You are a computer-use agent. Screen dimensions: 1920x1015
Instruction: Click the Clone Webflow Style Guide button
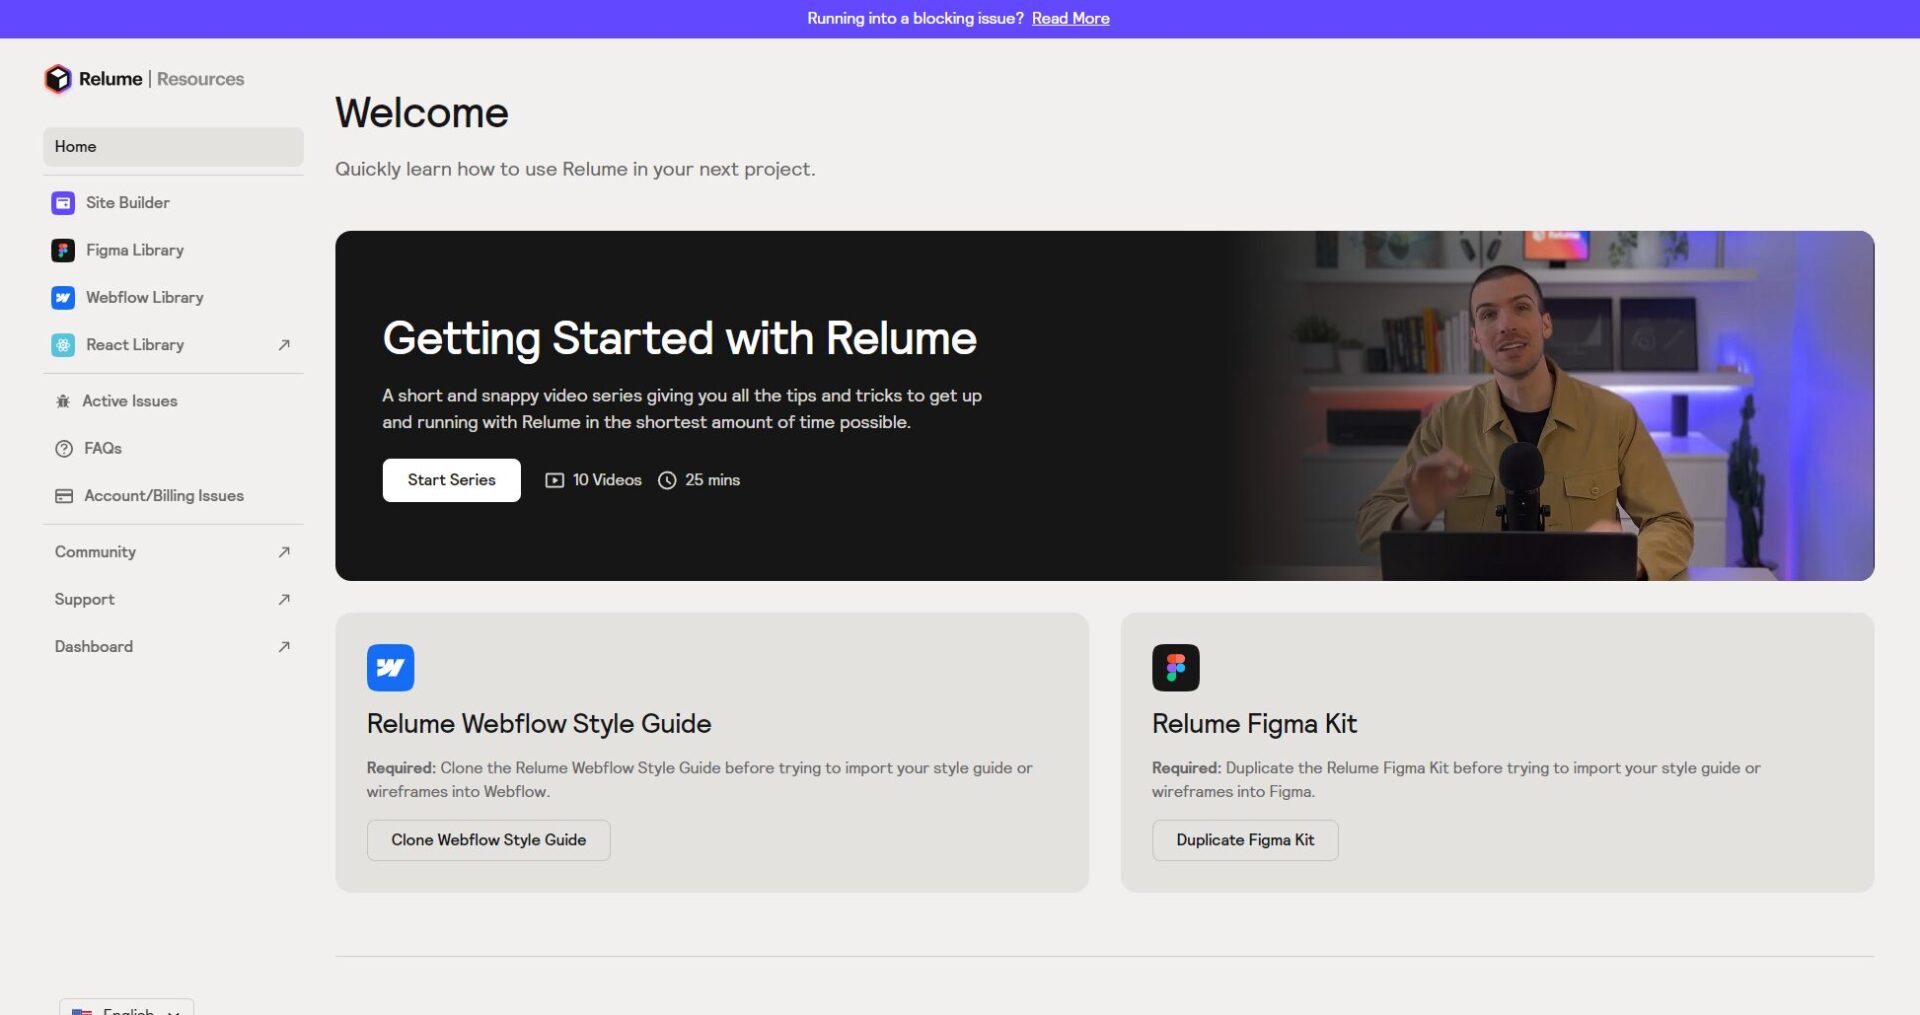pos(488,840)
